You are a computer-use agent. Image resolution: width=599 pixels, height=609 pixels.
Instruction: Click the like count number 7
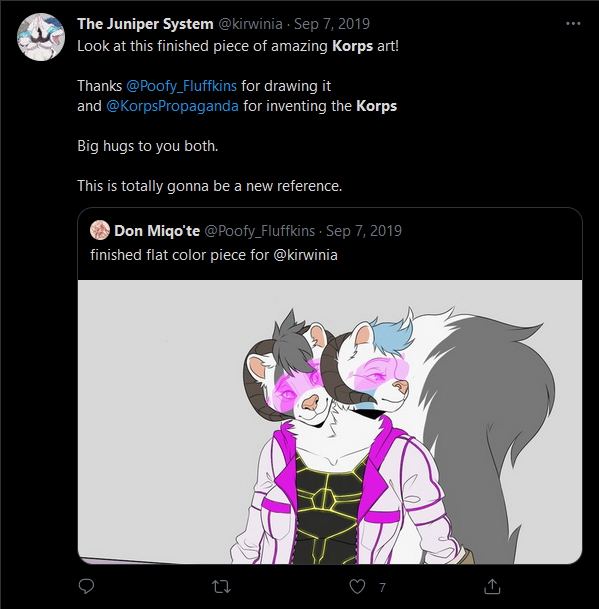pos(382,587)
